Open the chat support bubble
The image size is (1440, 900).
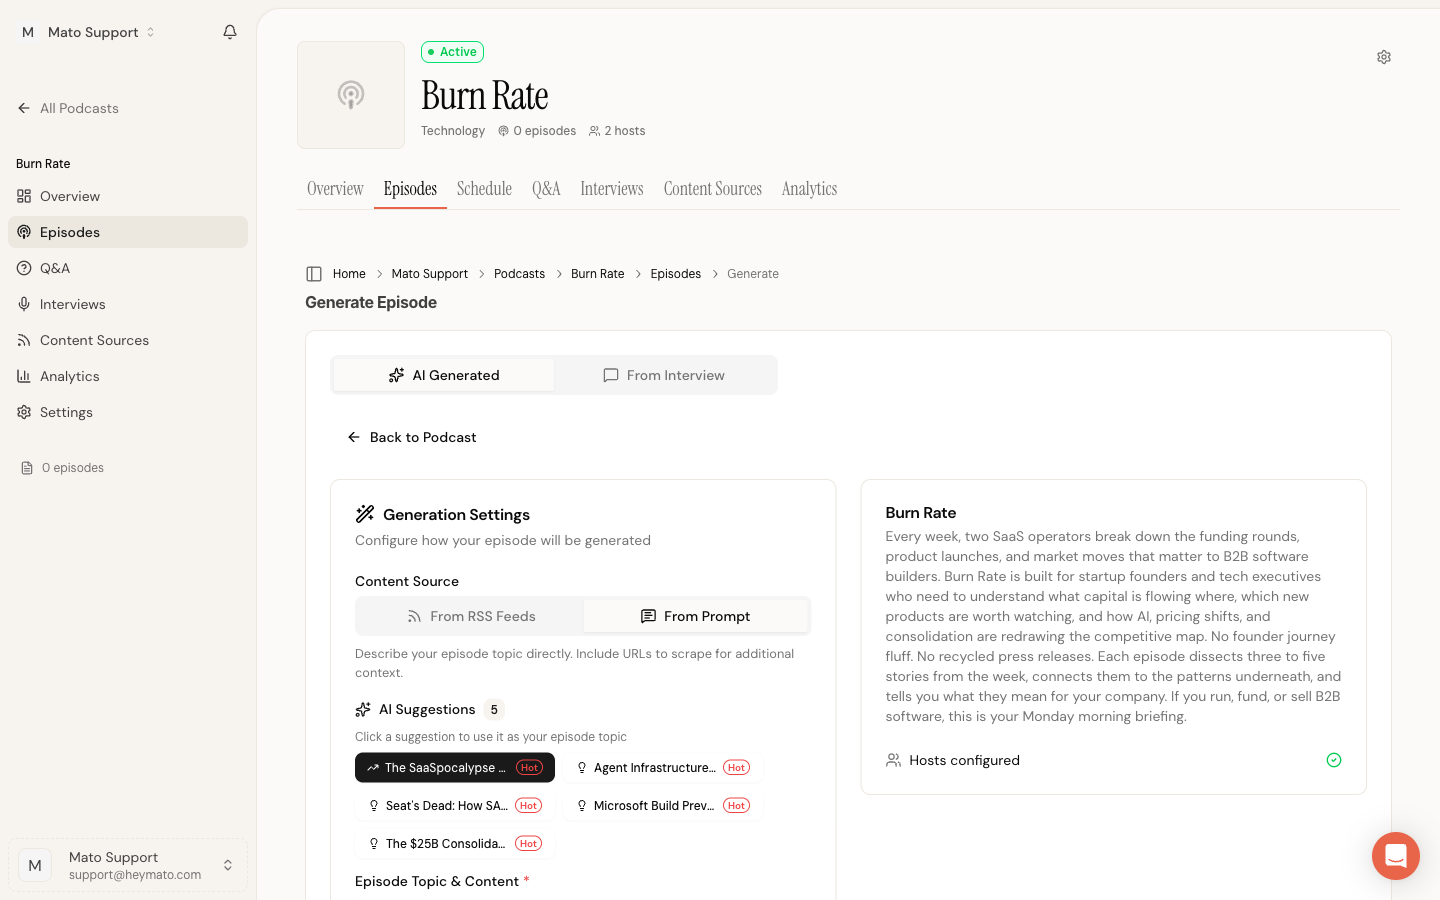1396,856
